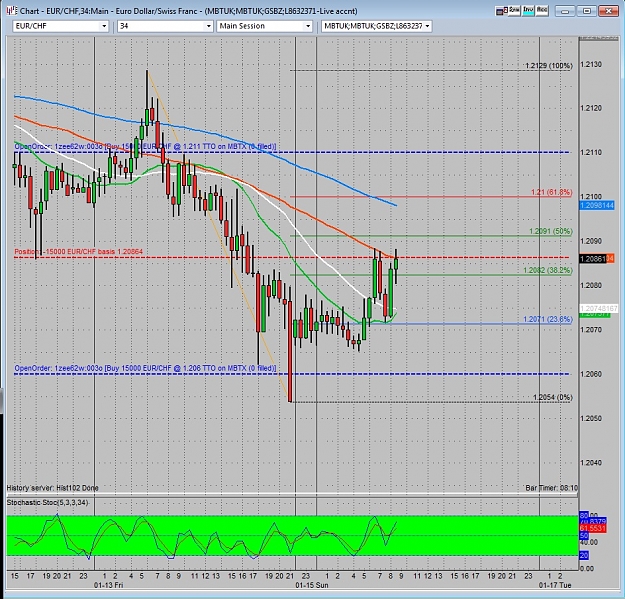Click the 1.2110 price axis label
This screenshot has height=599, width=625.
pyautogui.click(x=591, y=153)
